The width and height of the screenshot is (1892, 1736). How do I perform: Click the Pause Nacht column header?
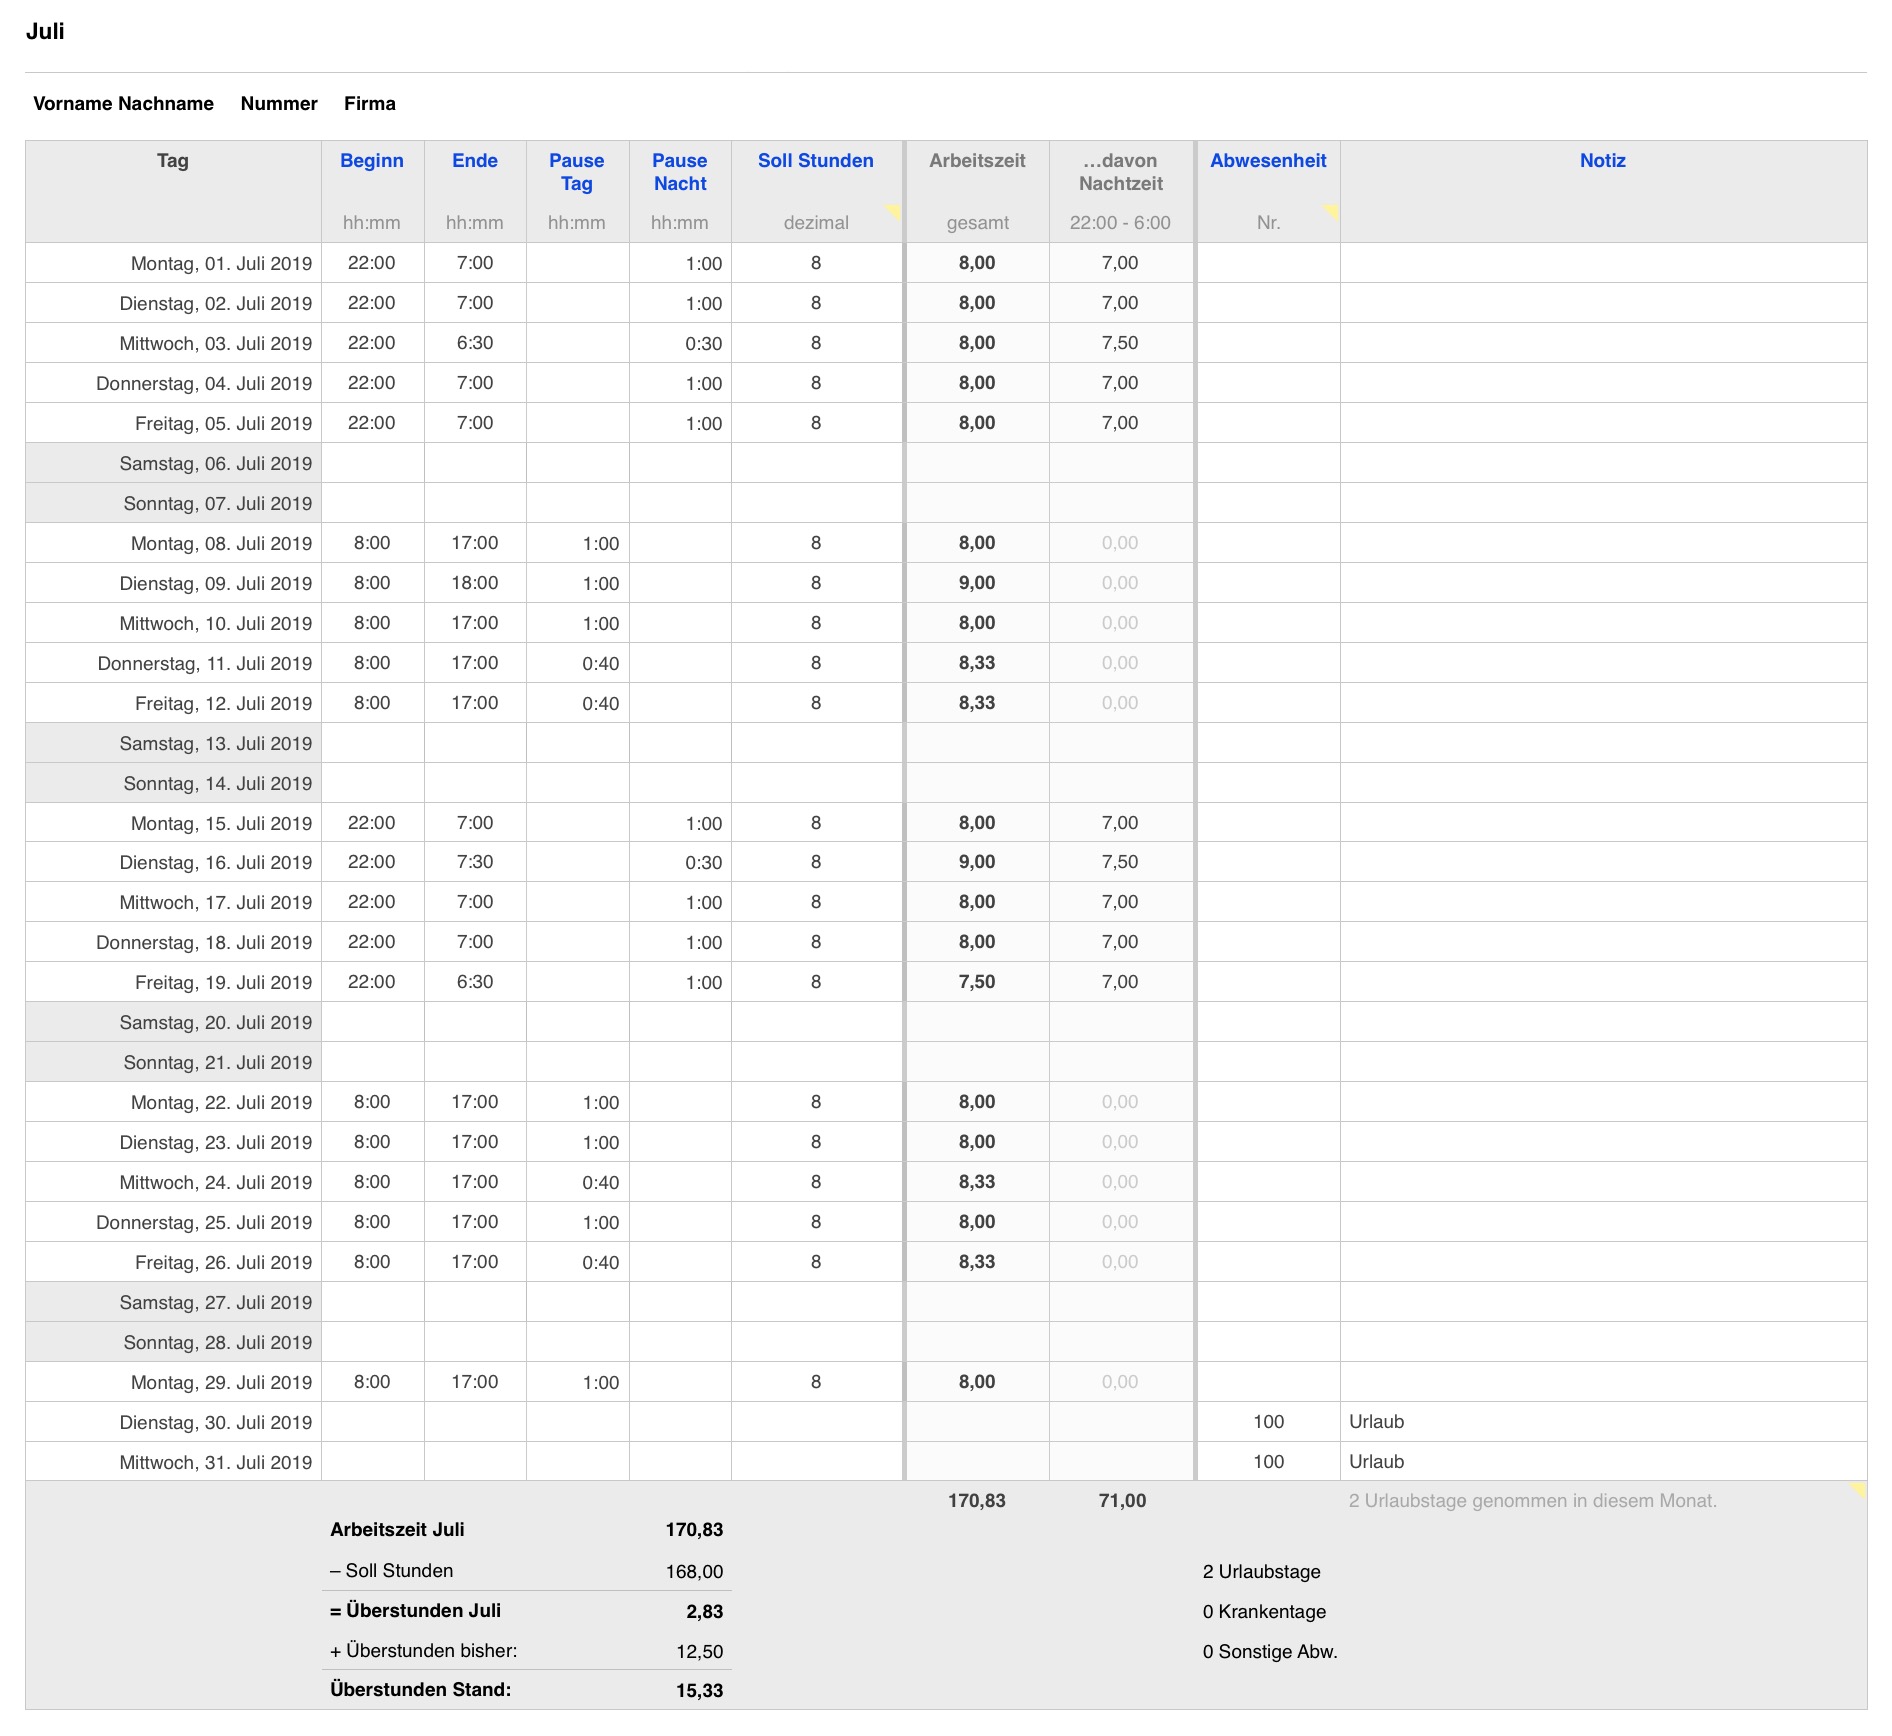click(679, 172)
